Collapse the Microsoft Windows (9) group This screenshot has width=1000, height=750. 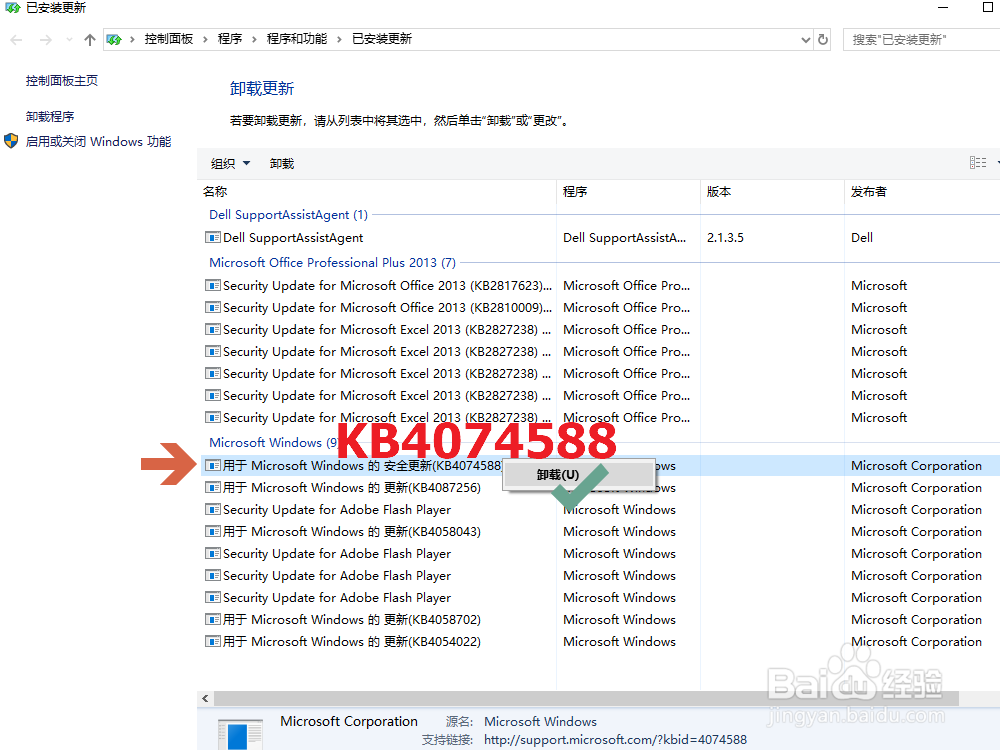[x=273, y=443]
